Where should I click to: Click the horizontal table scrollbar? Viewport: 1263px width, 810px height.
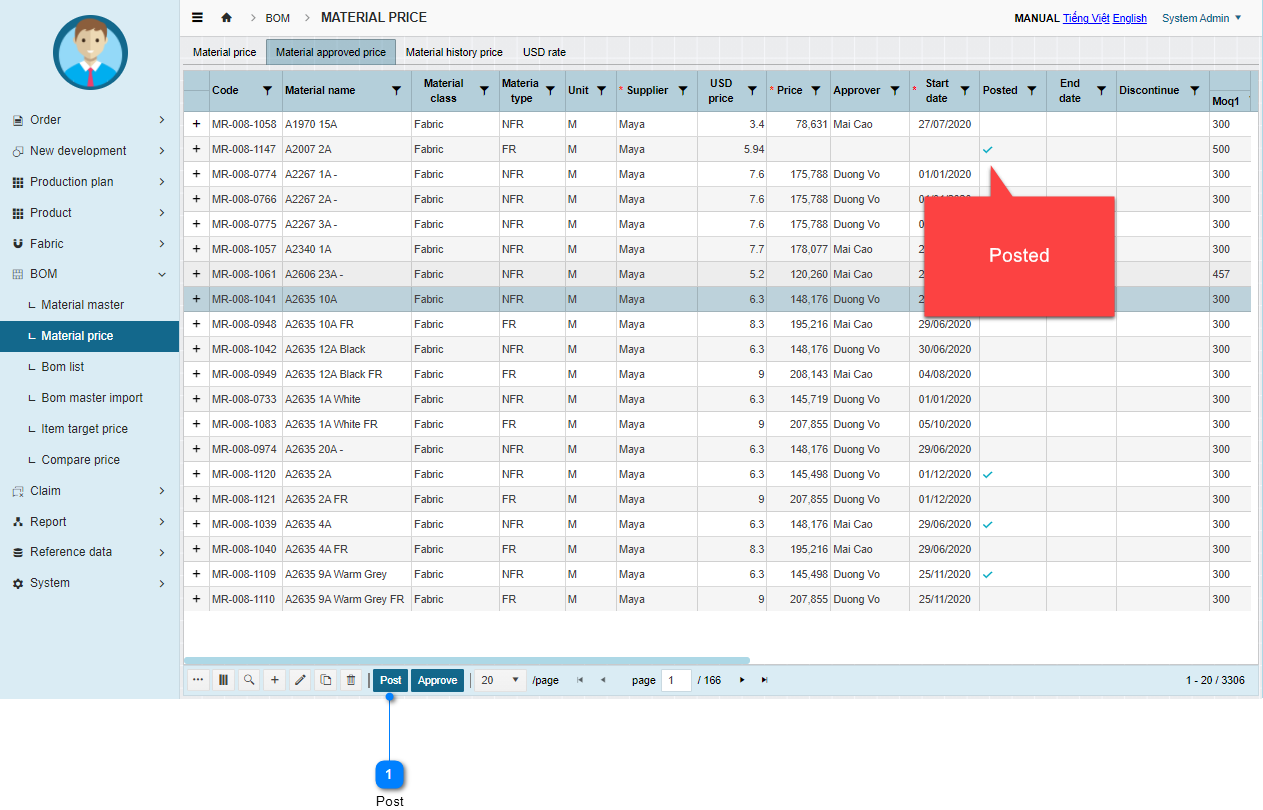[467, 660]
